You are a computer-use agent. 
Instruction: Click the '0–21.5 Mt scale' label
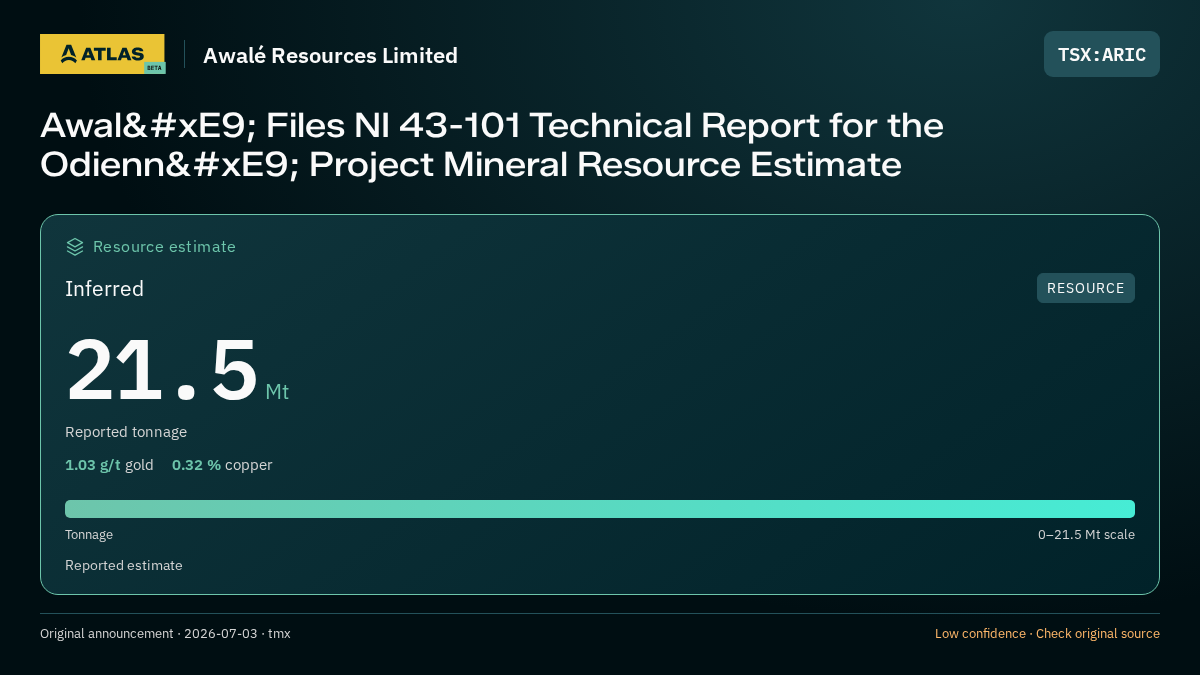click(1086, 535)
